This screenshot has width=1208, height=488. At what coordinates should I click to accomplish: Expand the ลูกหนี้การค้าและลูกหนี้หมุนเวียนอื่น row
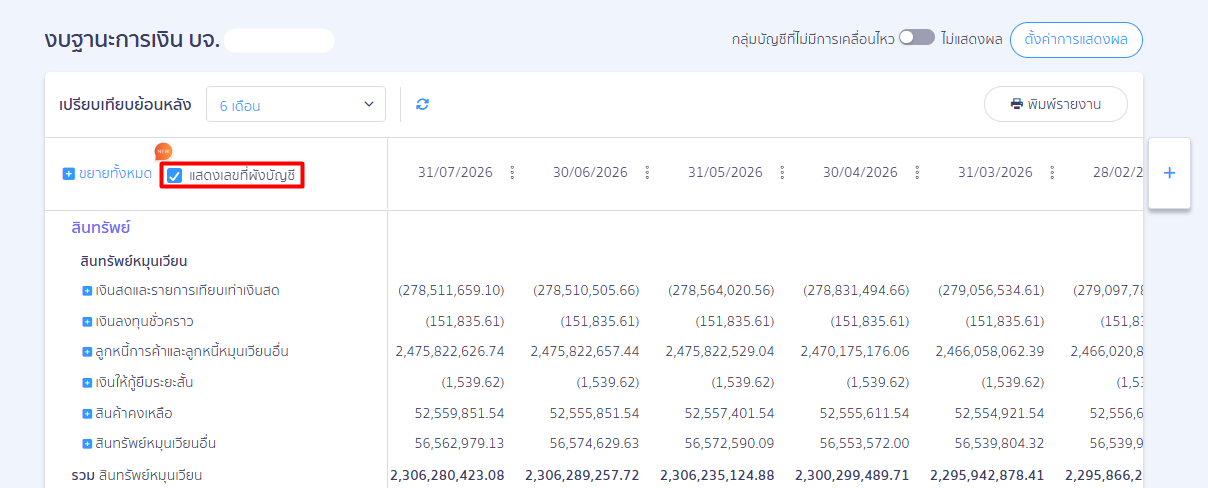click(87, 352)
